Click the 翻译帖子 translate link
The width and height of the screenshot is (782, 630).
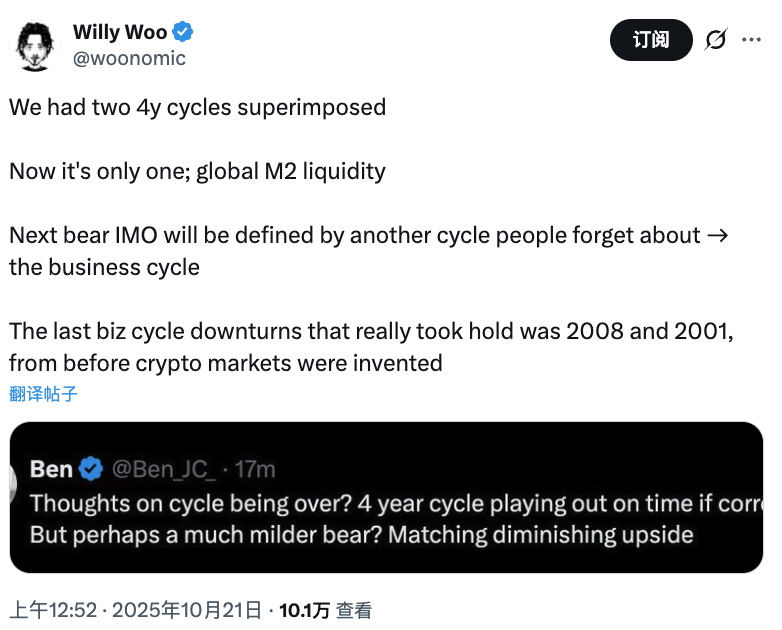(x=43, y=394)
